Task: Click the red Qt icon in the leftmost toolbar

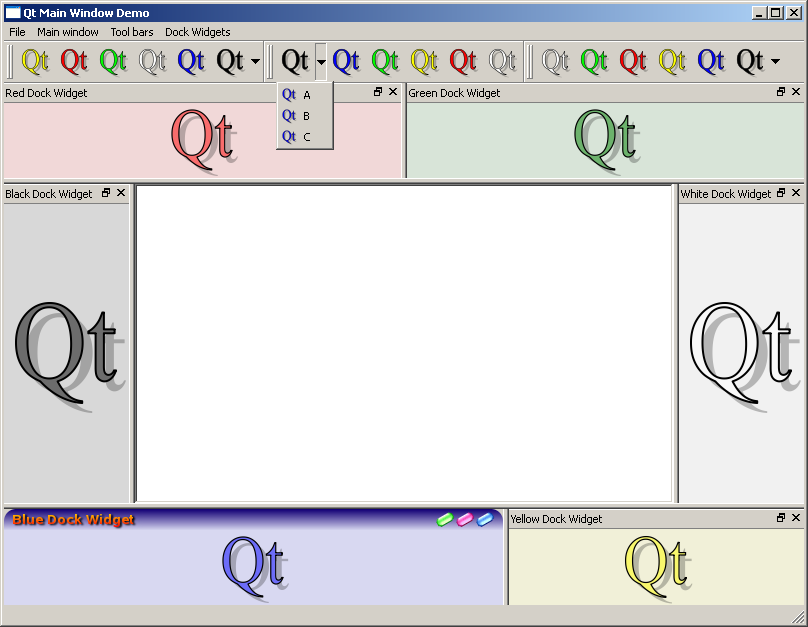Action: [74, 61]
